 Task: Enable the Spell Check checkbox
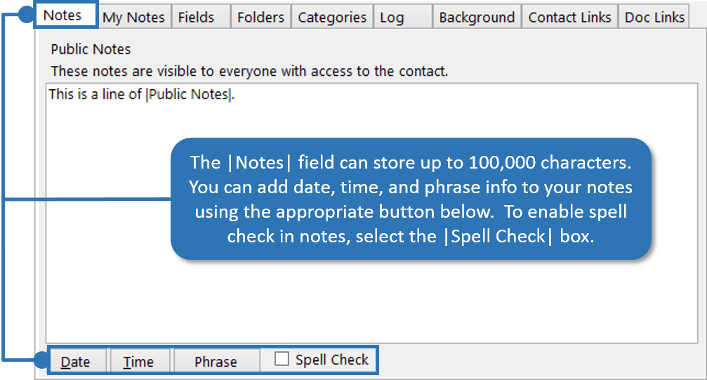point(282,359)
